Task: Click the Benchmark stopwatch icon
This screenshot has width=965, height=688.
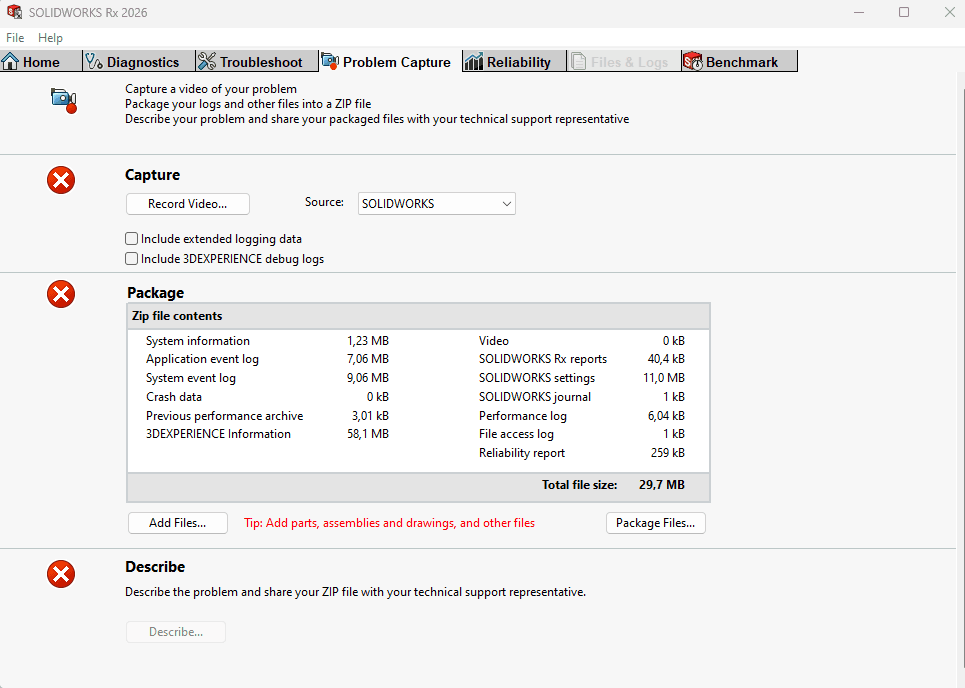Action: pos(693,62)
